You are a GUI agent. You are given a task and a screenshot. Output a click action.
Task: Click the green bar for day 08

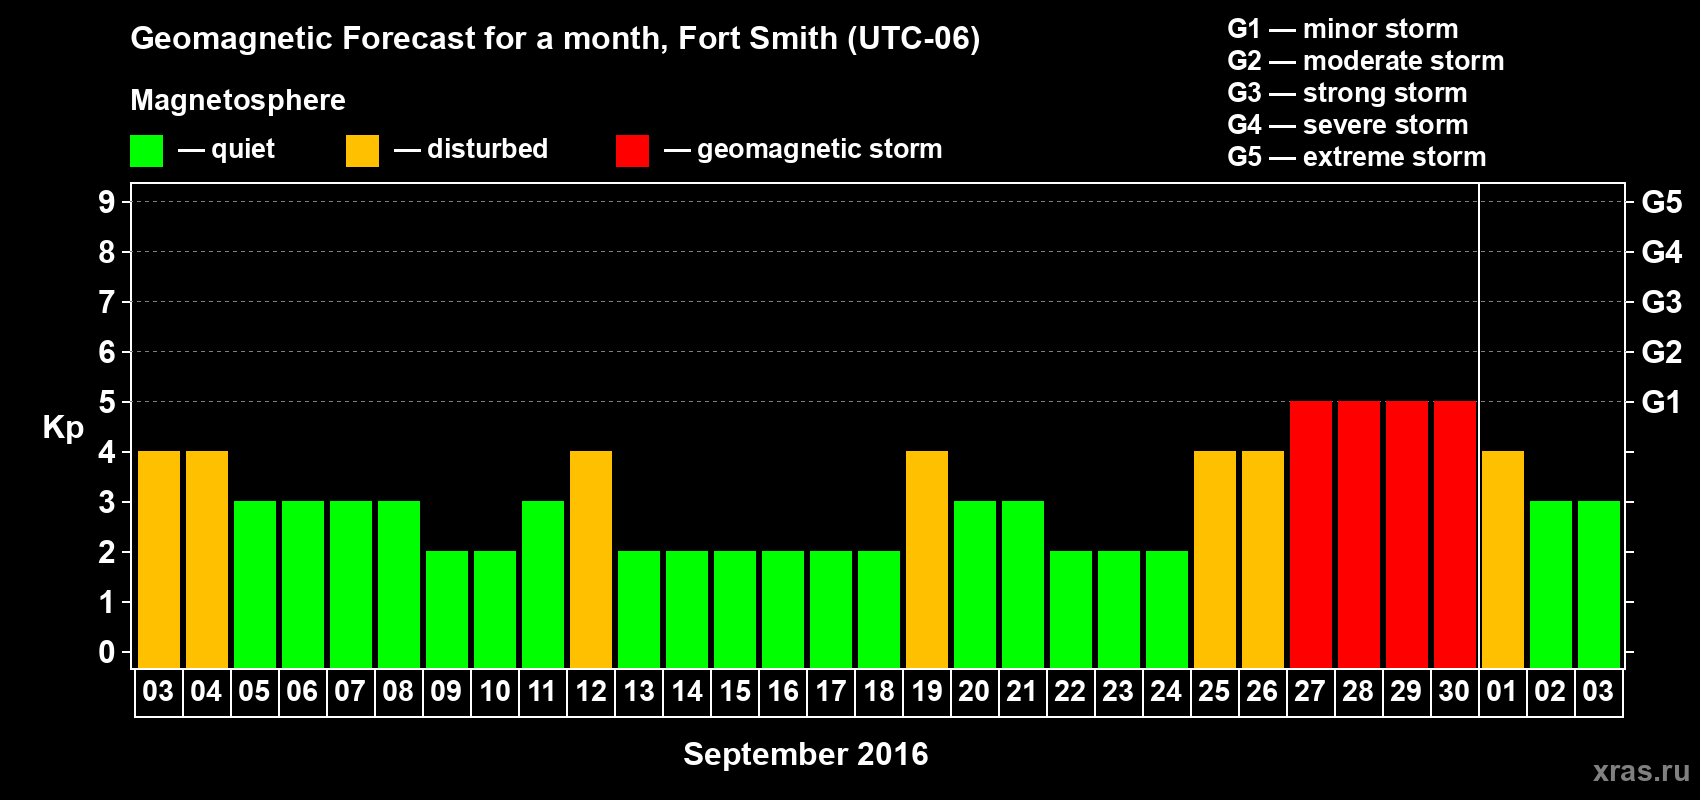[399, 585]
